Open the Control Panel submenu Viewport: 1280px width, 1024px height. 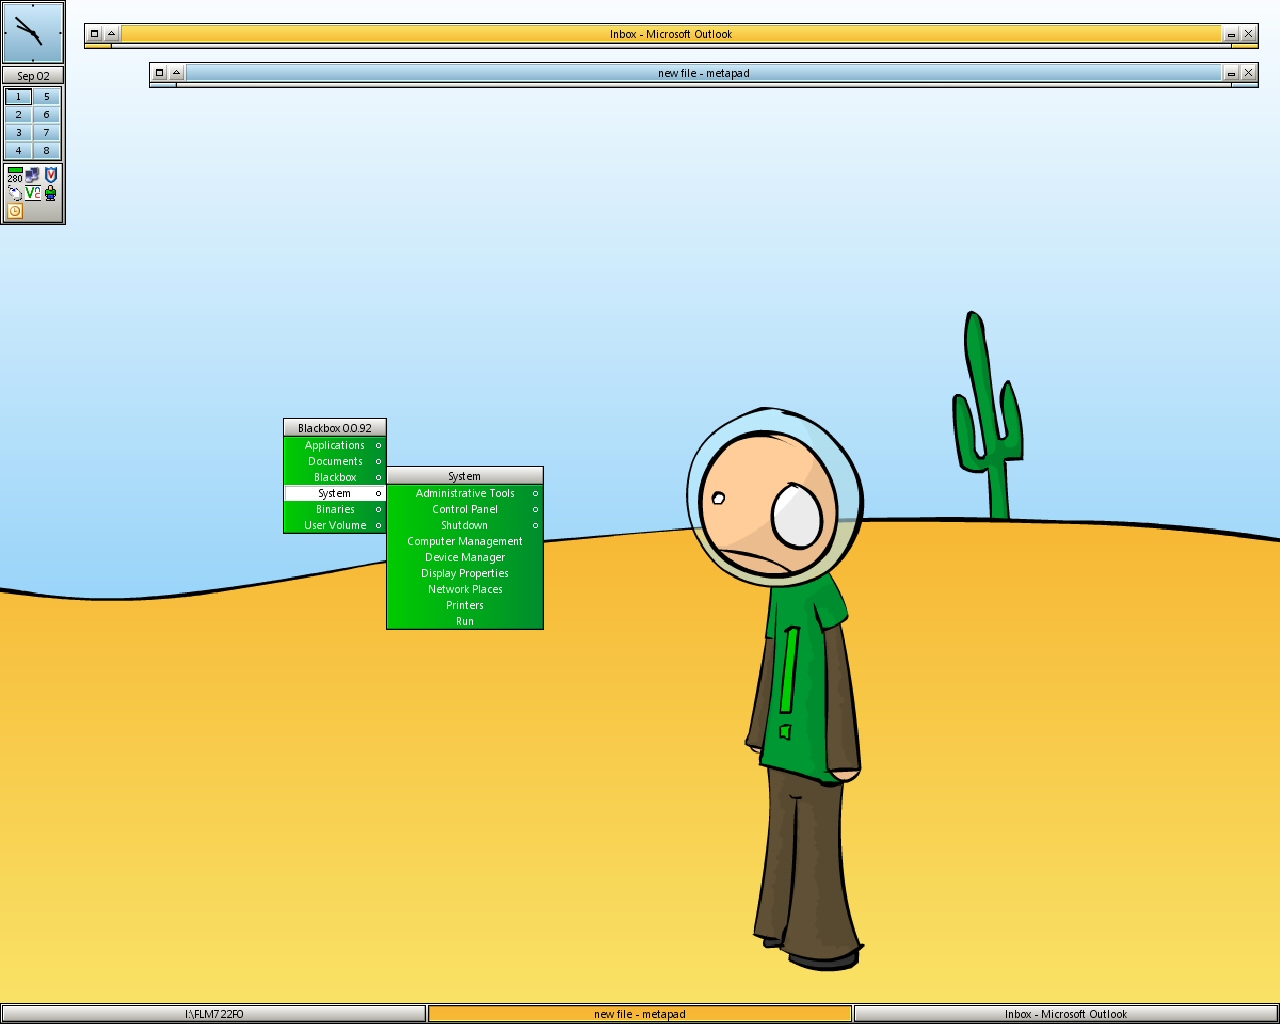coord(465,509)
